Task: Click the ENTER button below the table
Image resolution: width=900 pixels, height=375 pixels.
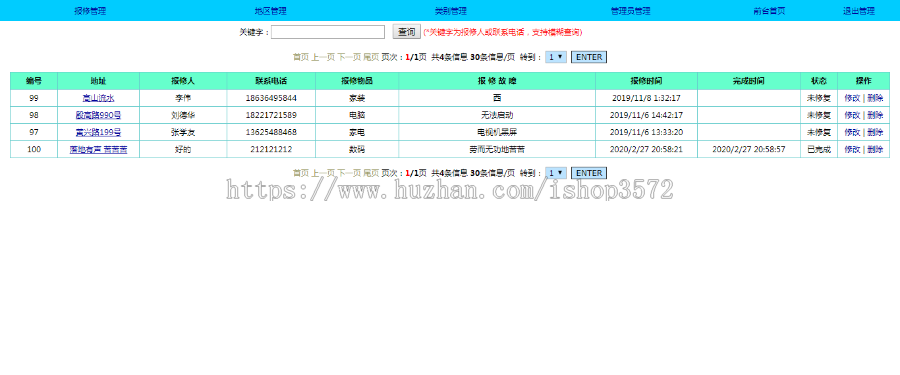Action: coord(588,173)
